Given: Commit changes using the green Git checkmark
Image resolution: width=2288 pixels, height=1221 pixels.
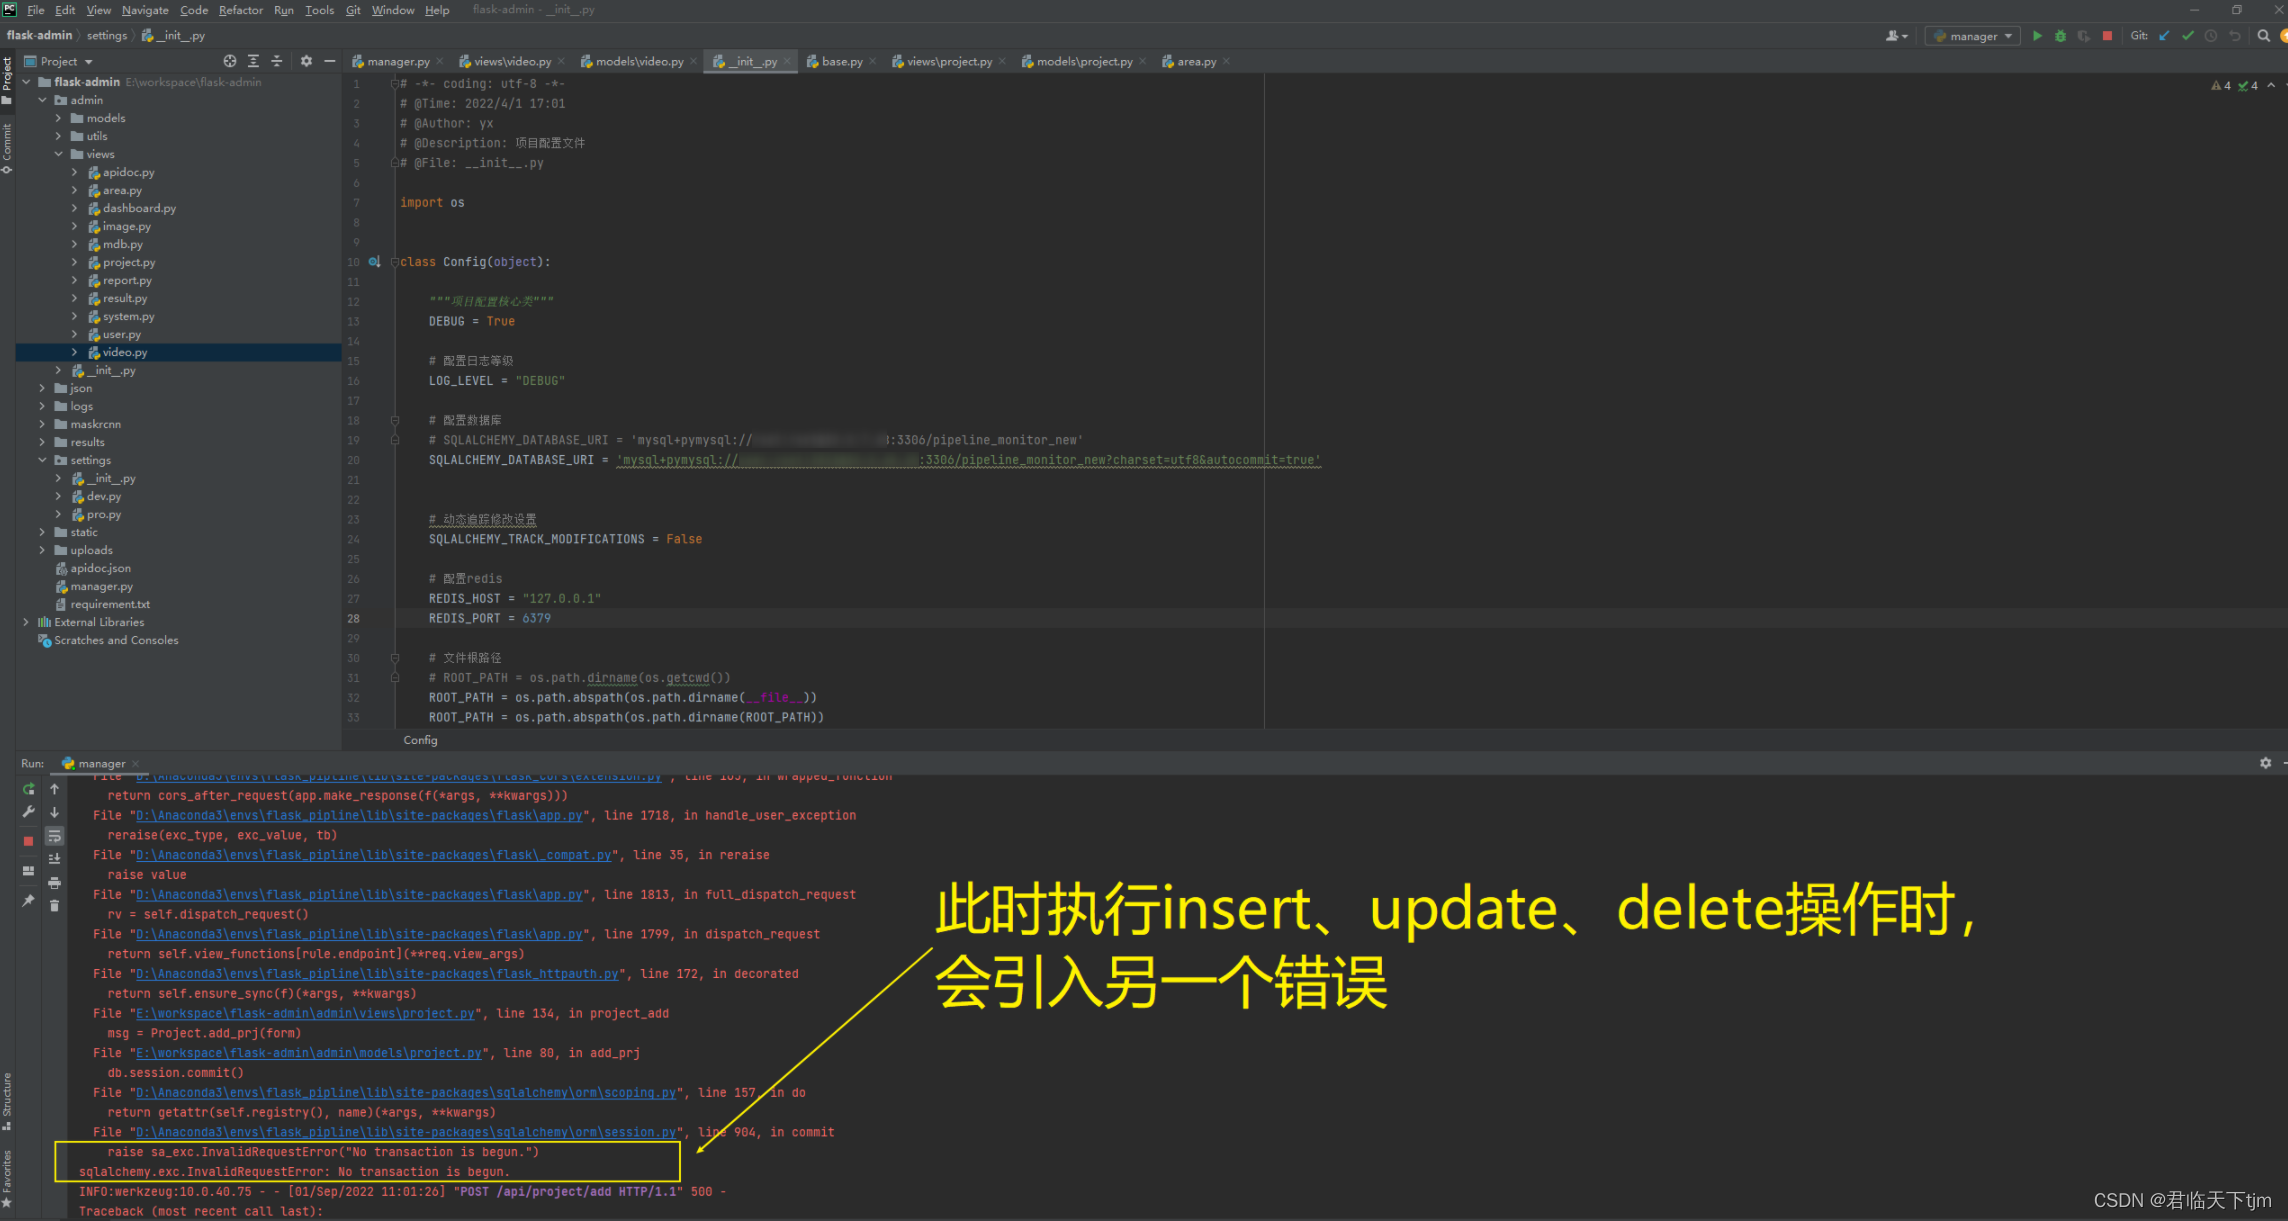Looking at the screenshot, I should (x=2188, y=36).
